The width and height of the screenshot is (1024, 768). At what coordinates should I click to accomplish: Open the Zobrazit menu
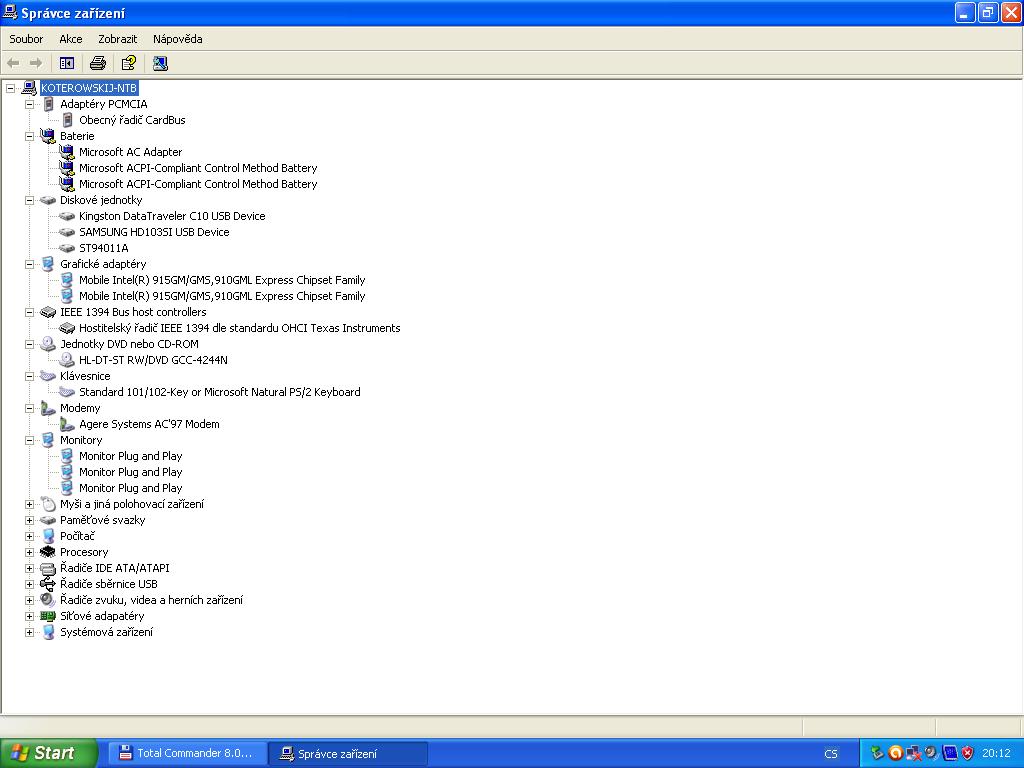[118, 39]
